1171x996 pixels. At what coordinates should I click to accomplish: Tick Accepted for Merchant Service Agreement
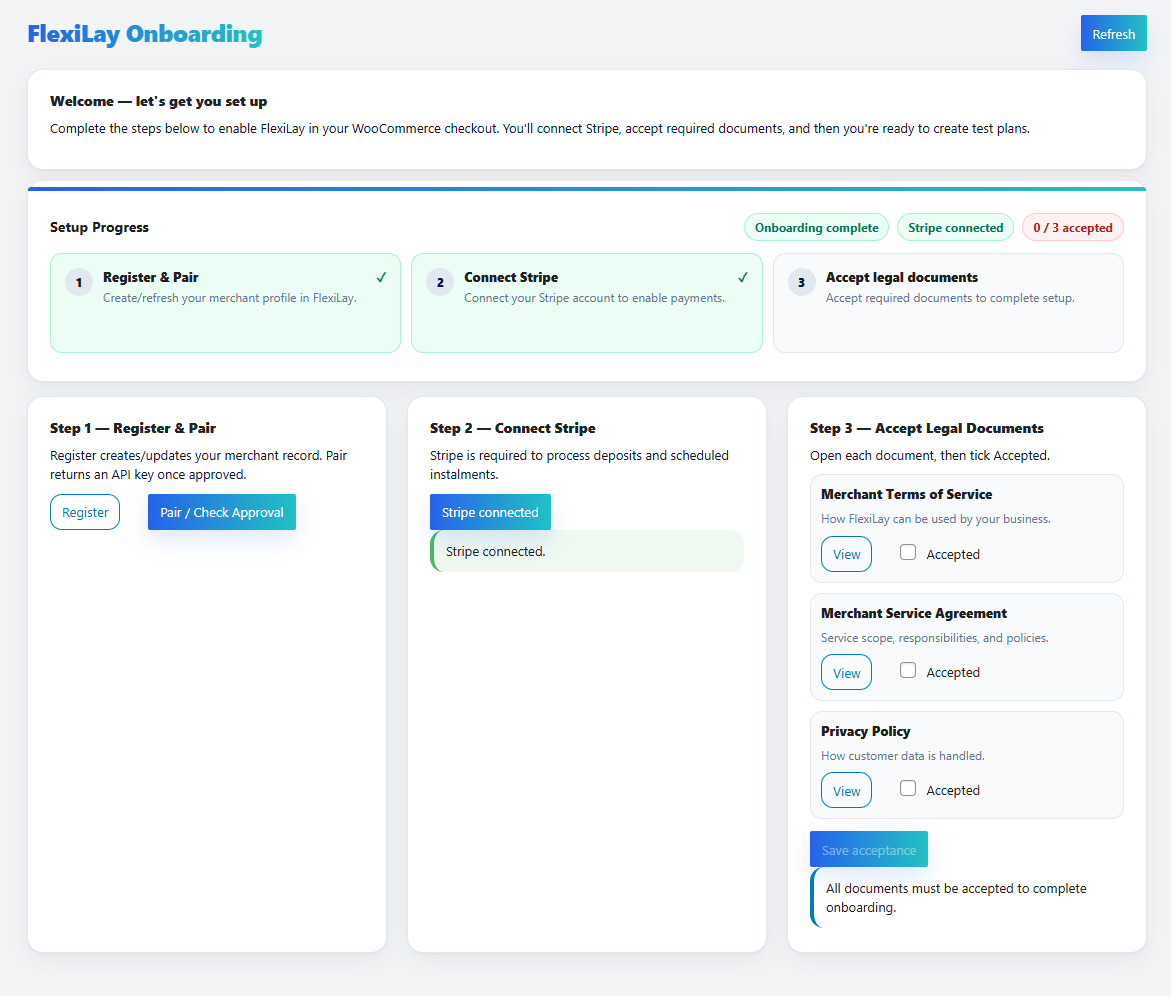[908, 670]
